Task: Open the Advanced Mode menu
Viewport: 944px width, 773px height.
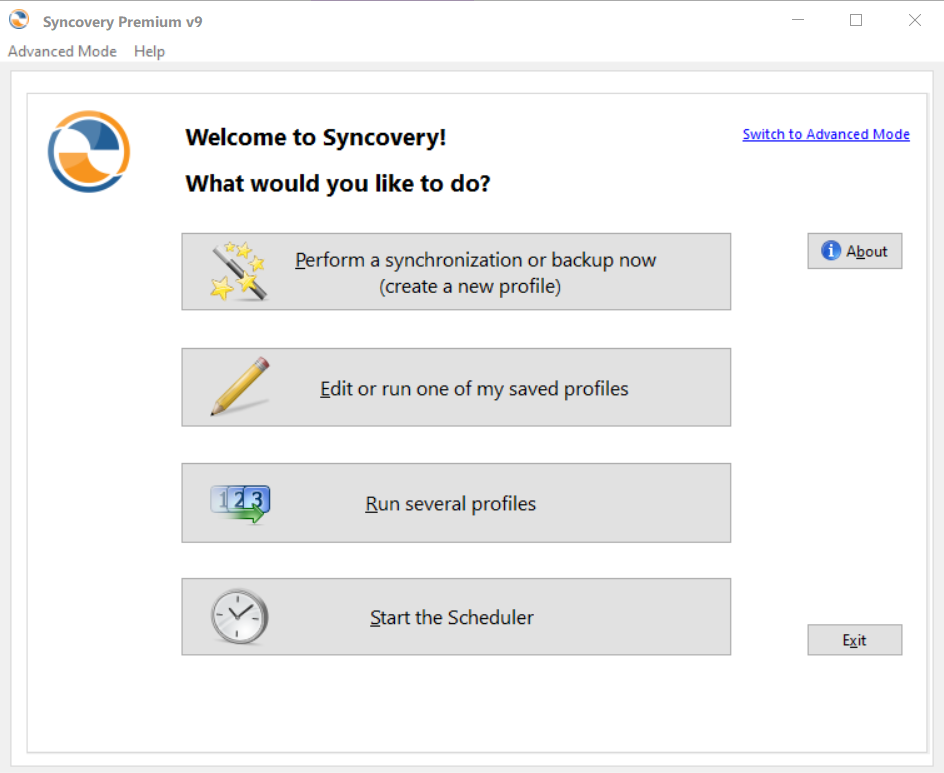Action: click(62, 51)
